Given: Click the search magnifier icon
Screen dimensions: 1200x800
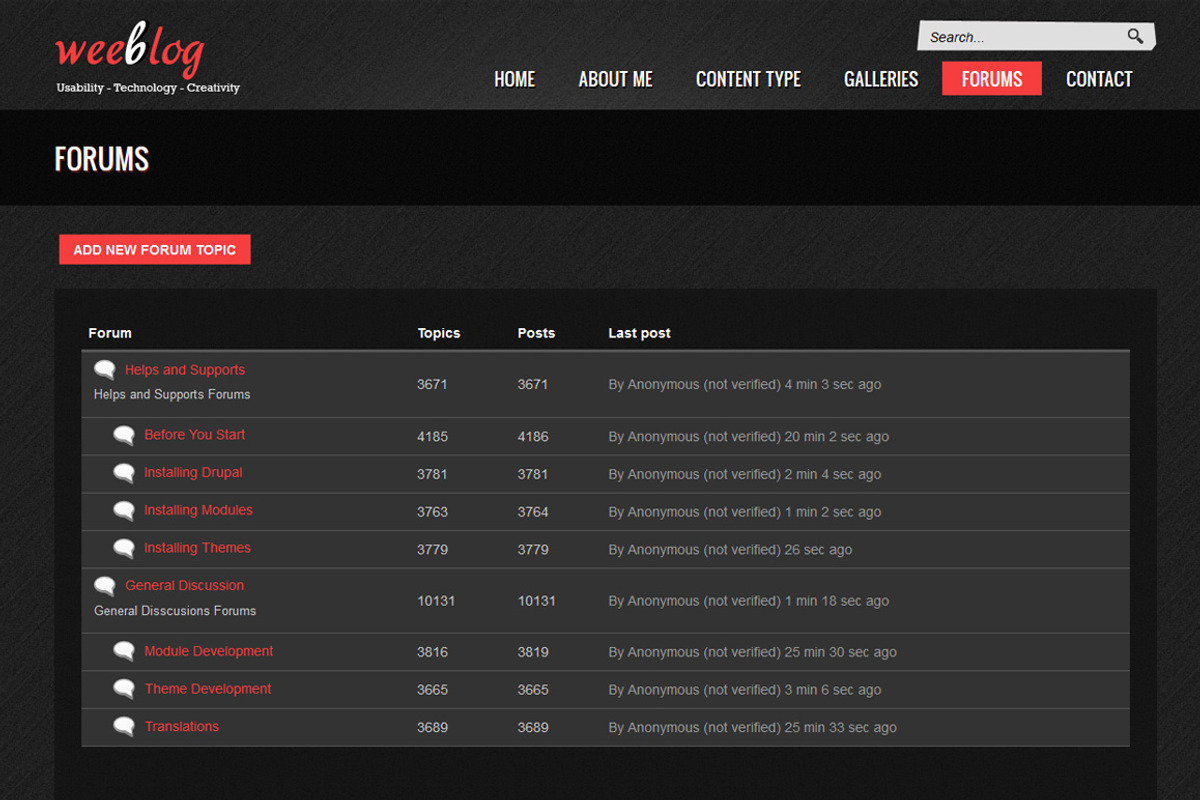Looking at the screenshot, I should point(1135,36).
